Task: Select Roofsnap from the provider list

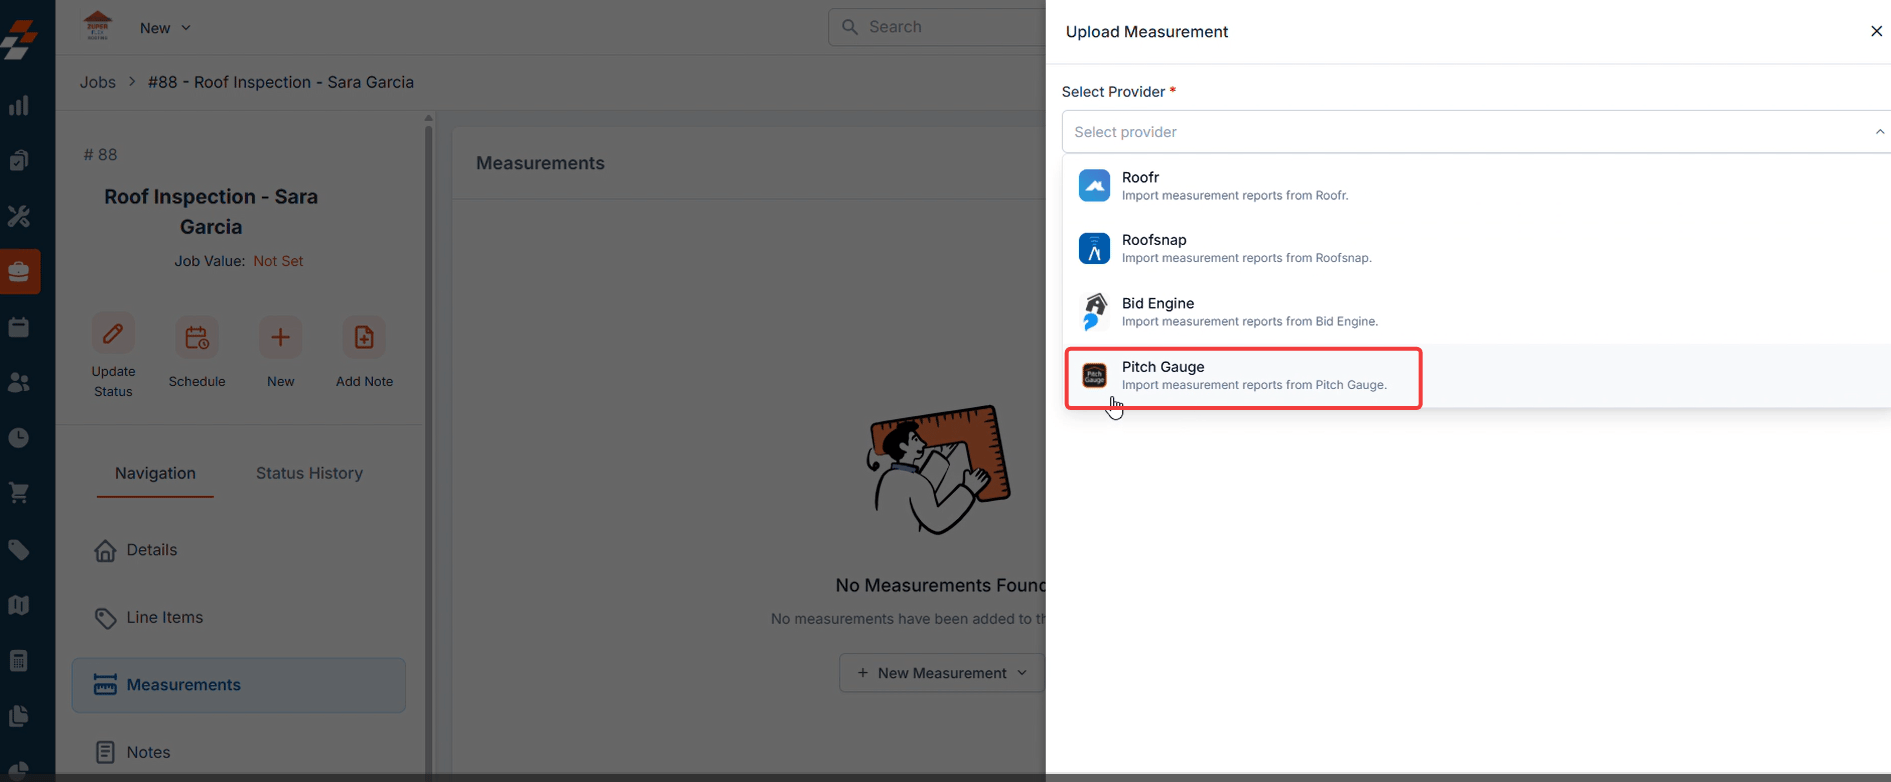Action: (x=1476, y=248)
